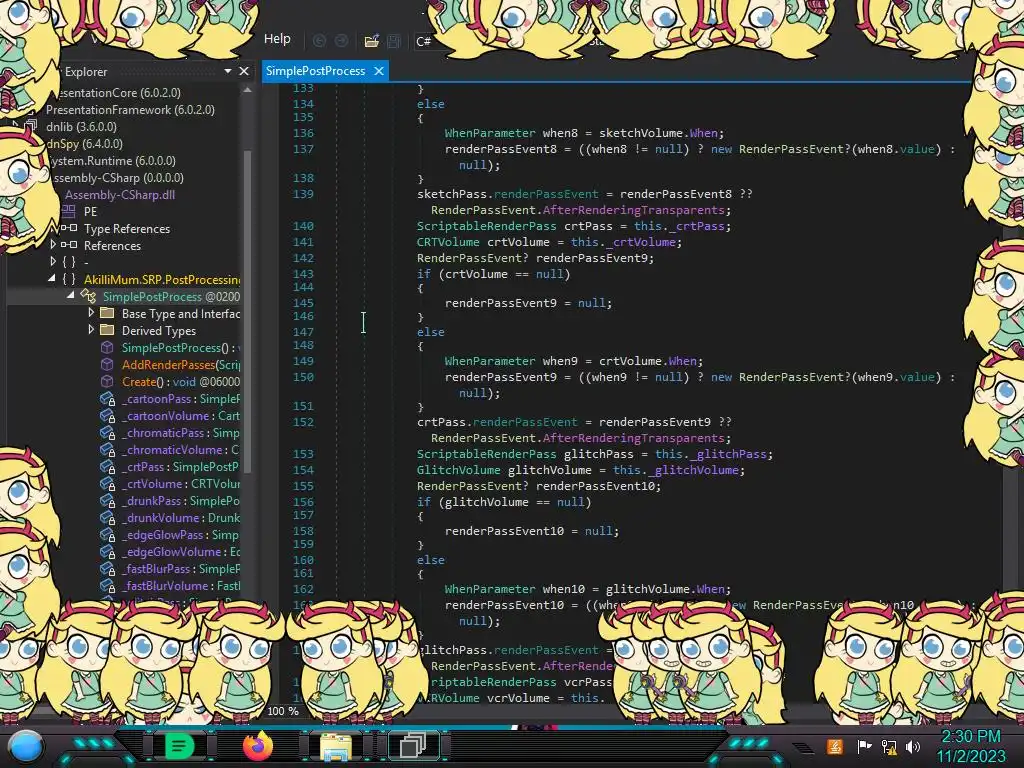Click the Save All disk icon
Image resolution: width=1024 pixels, height=768 pixels.
394,41
